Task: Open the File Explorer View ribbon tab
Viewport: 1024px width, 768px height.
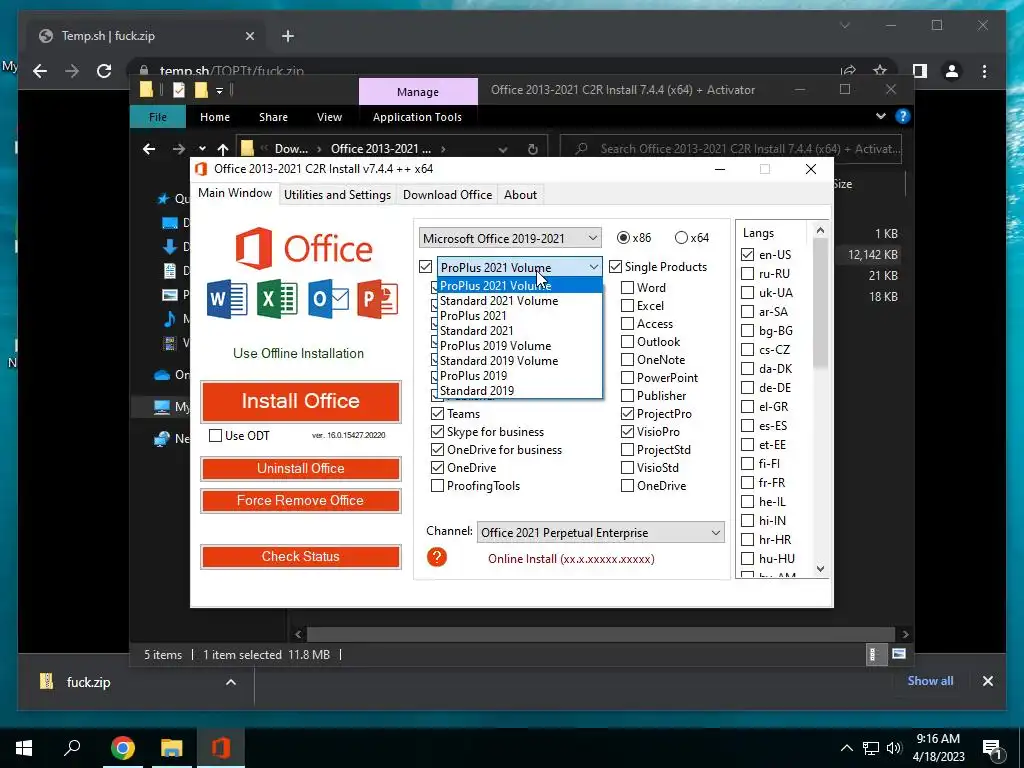Action: pyautogui.click(x=329, y=117)
